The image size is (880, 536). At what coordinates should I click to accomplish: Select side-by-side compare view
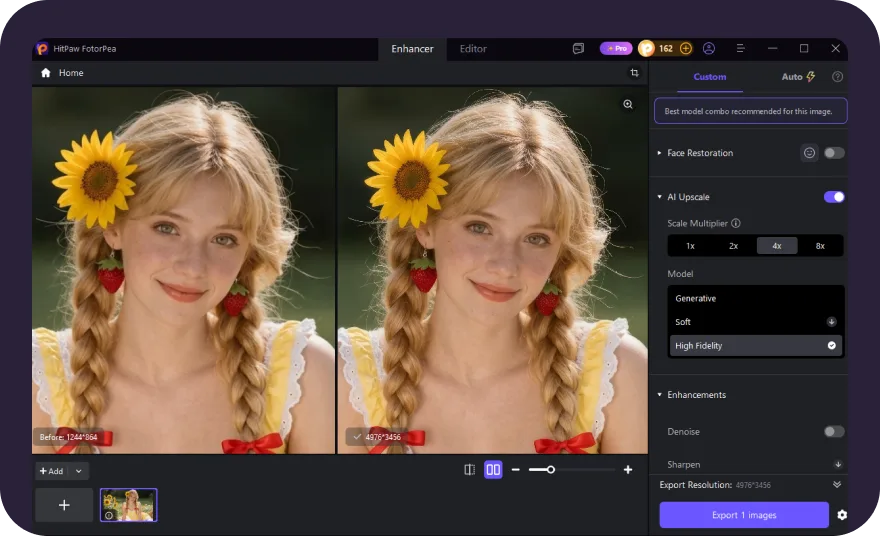pos(493,470)
